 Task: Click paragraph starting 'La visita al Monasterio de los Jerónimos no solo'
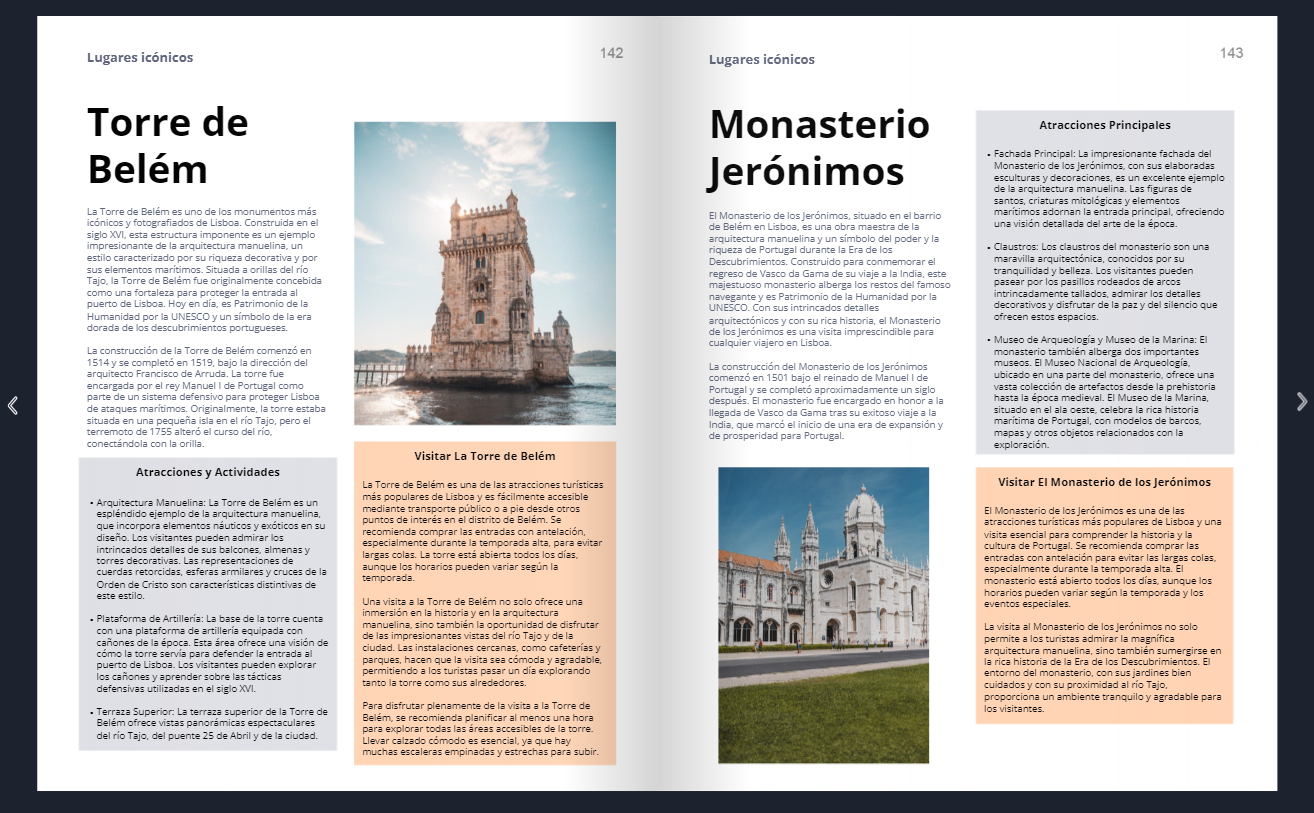pos(1105,667)
